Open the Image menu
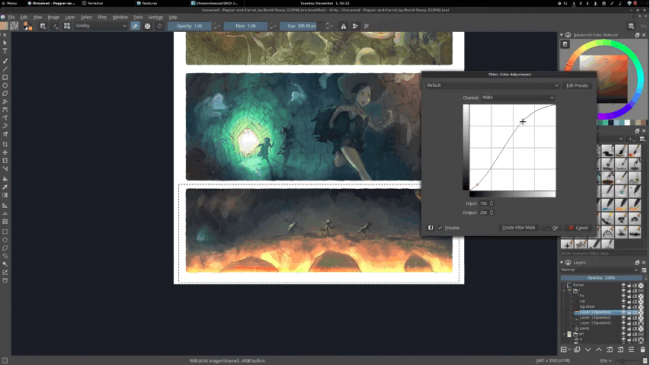Image resolution: width=650 pixels, height=365 pixels. coord(53,17)
